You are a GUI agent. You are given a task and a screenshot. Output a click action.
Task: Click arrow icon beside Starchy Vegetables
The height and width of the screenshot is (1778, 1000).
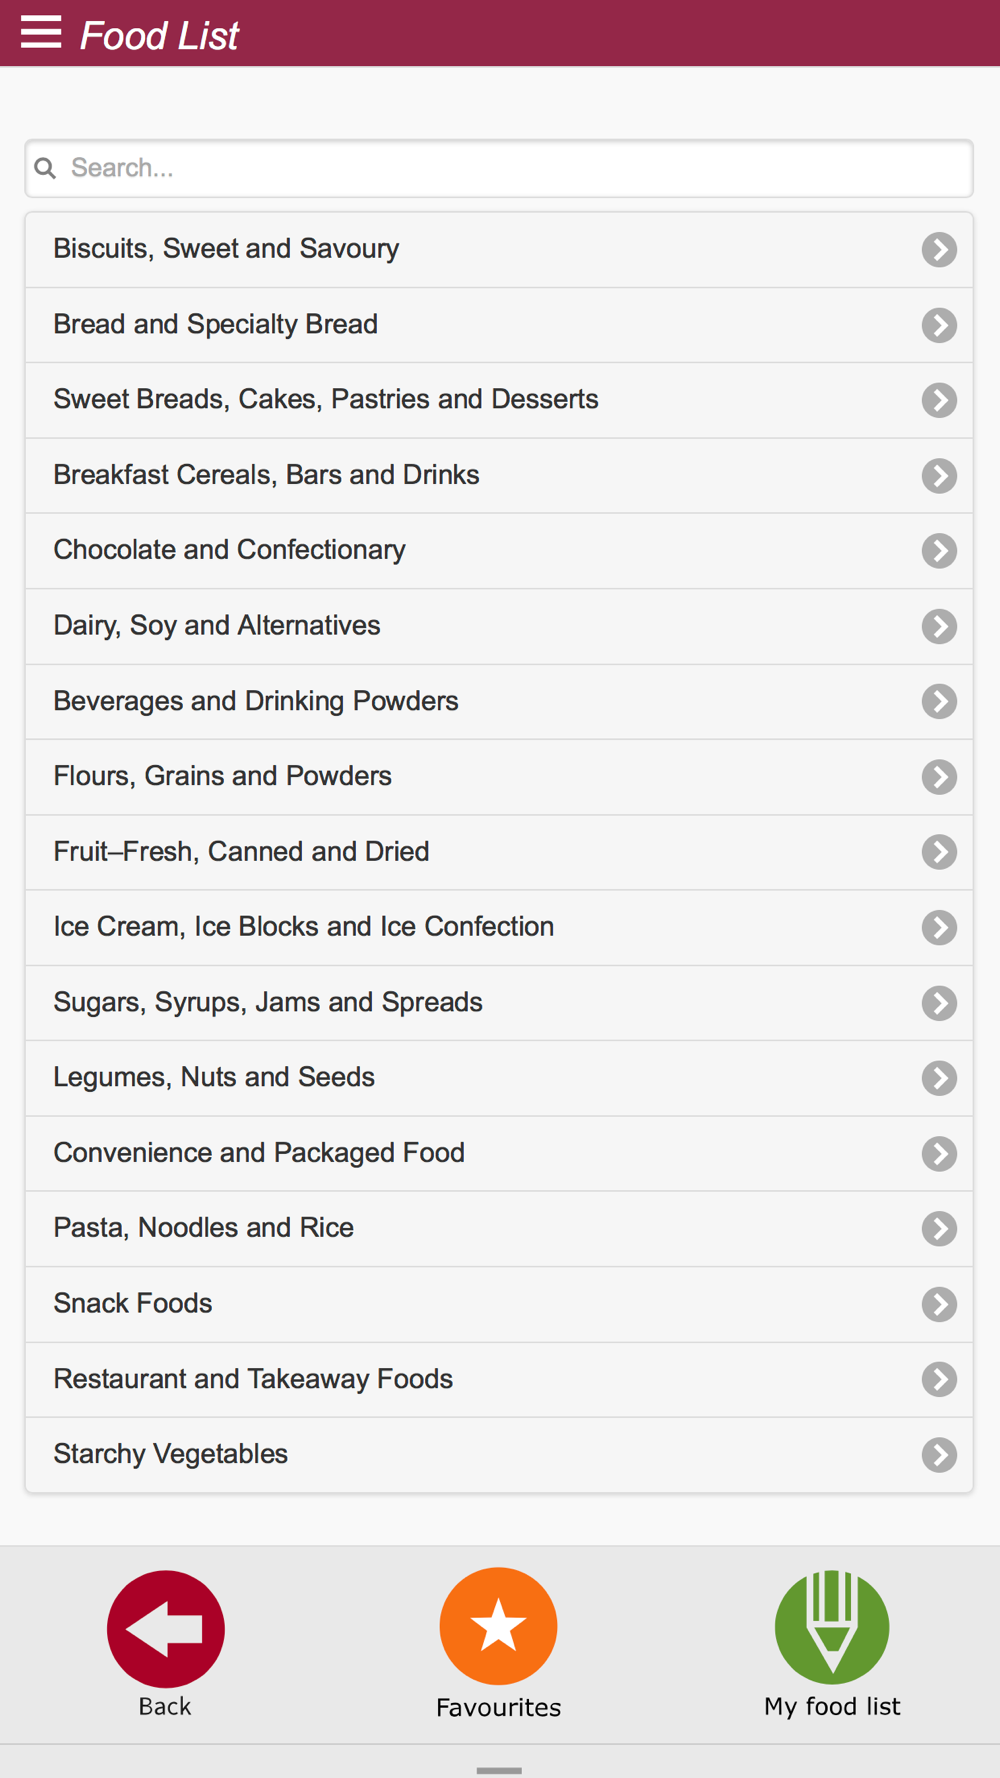(939, 1455)
